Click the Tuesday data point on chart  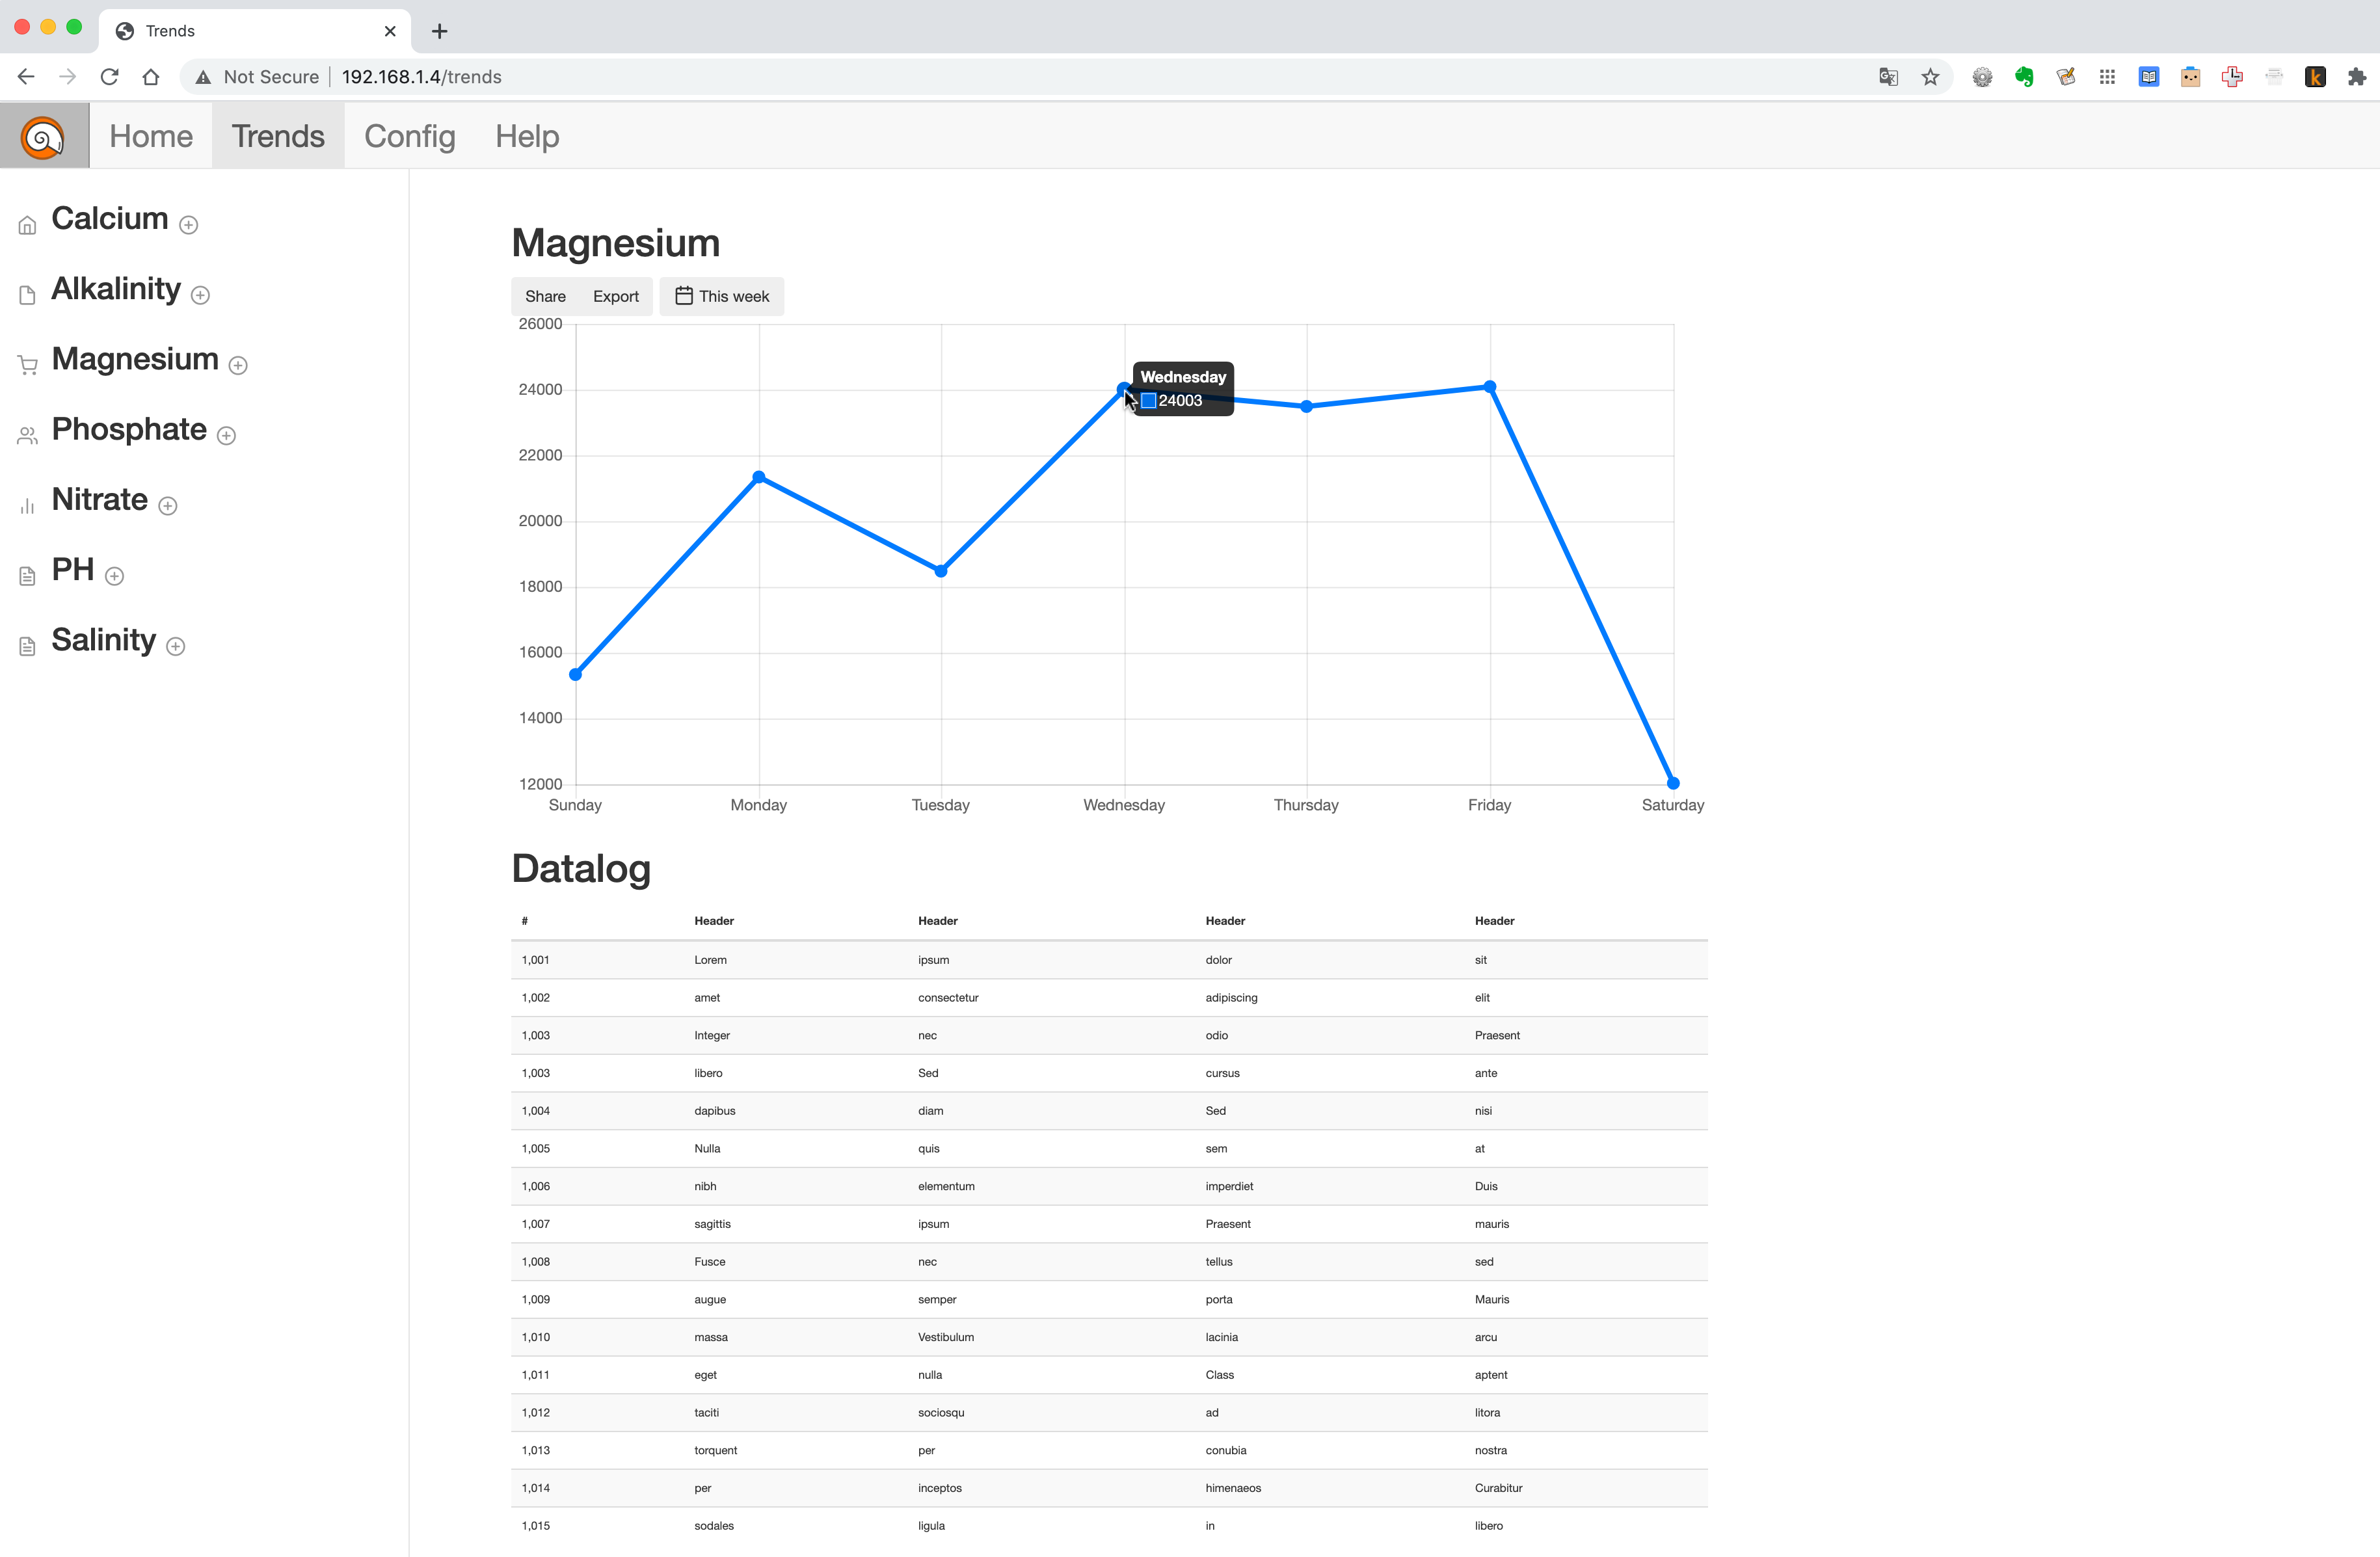941,571
